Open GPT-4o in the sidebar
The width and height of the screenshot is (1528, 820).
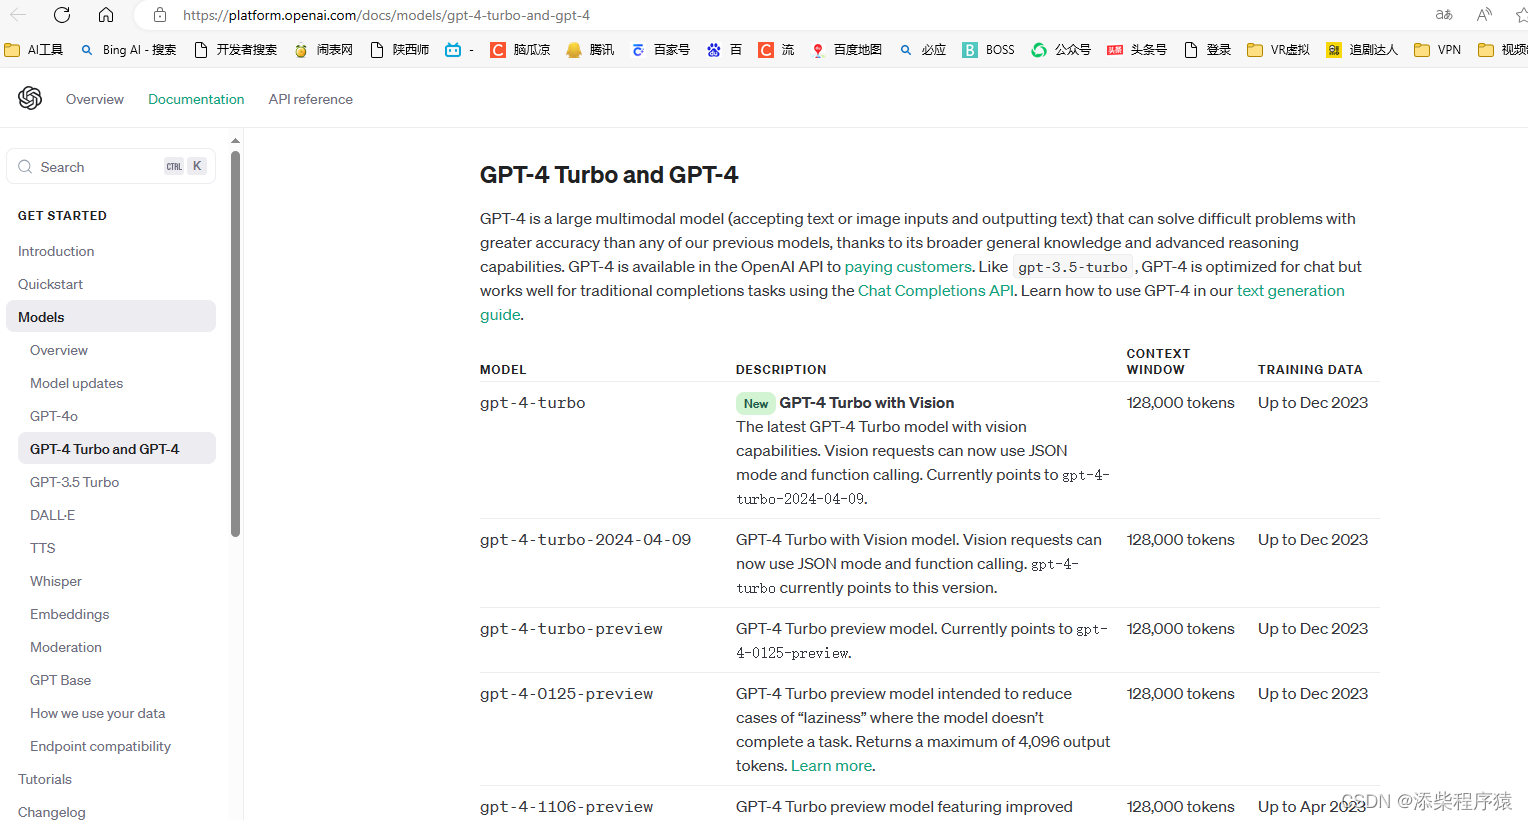[54, 416]
